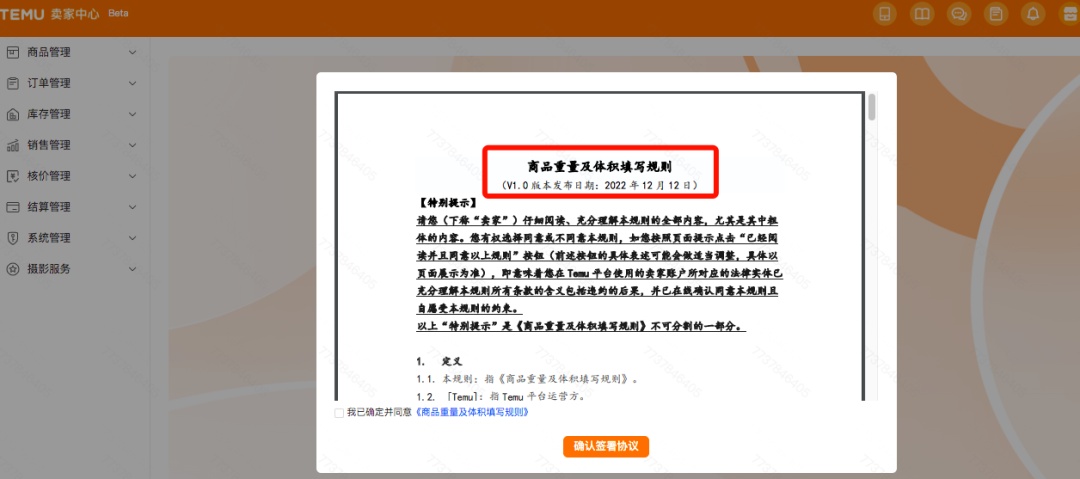Open the chat messages icon
Screen dimensions: 1080x479
[959, 14]
